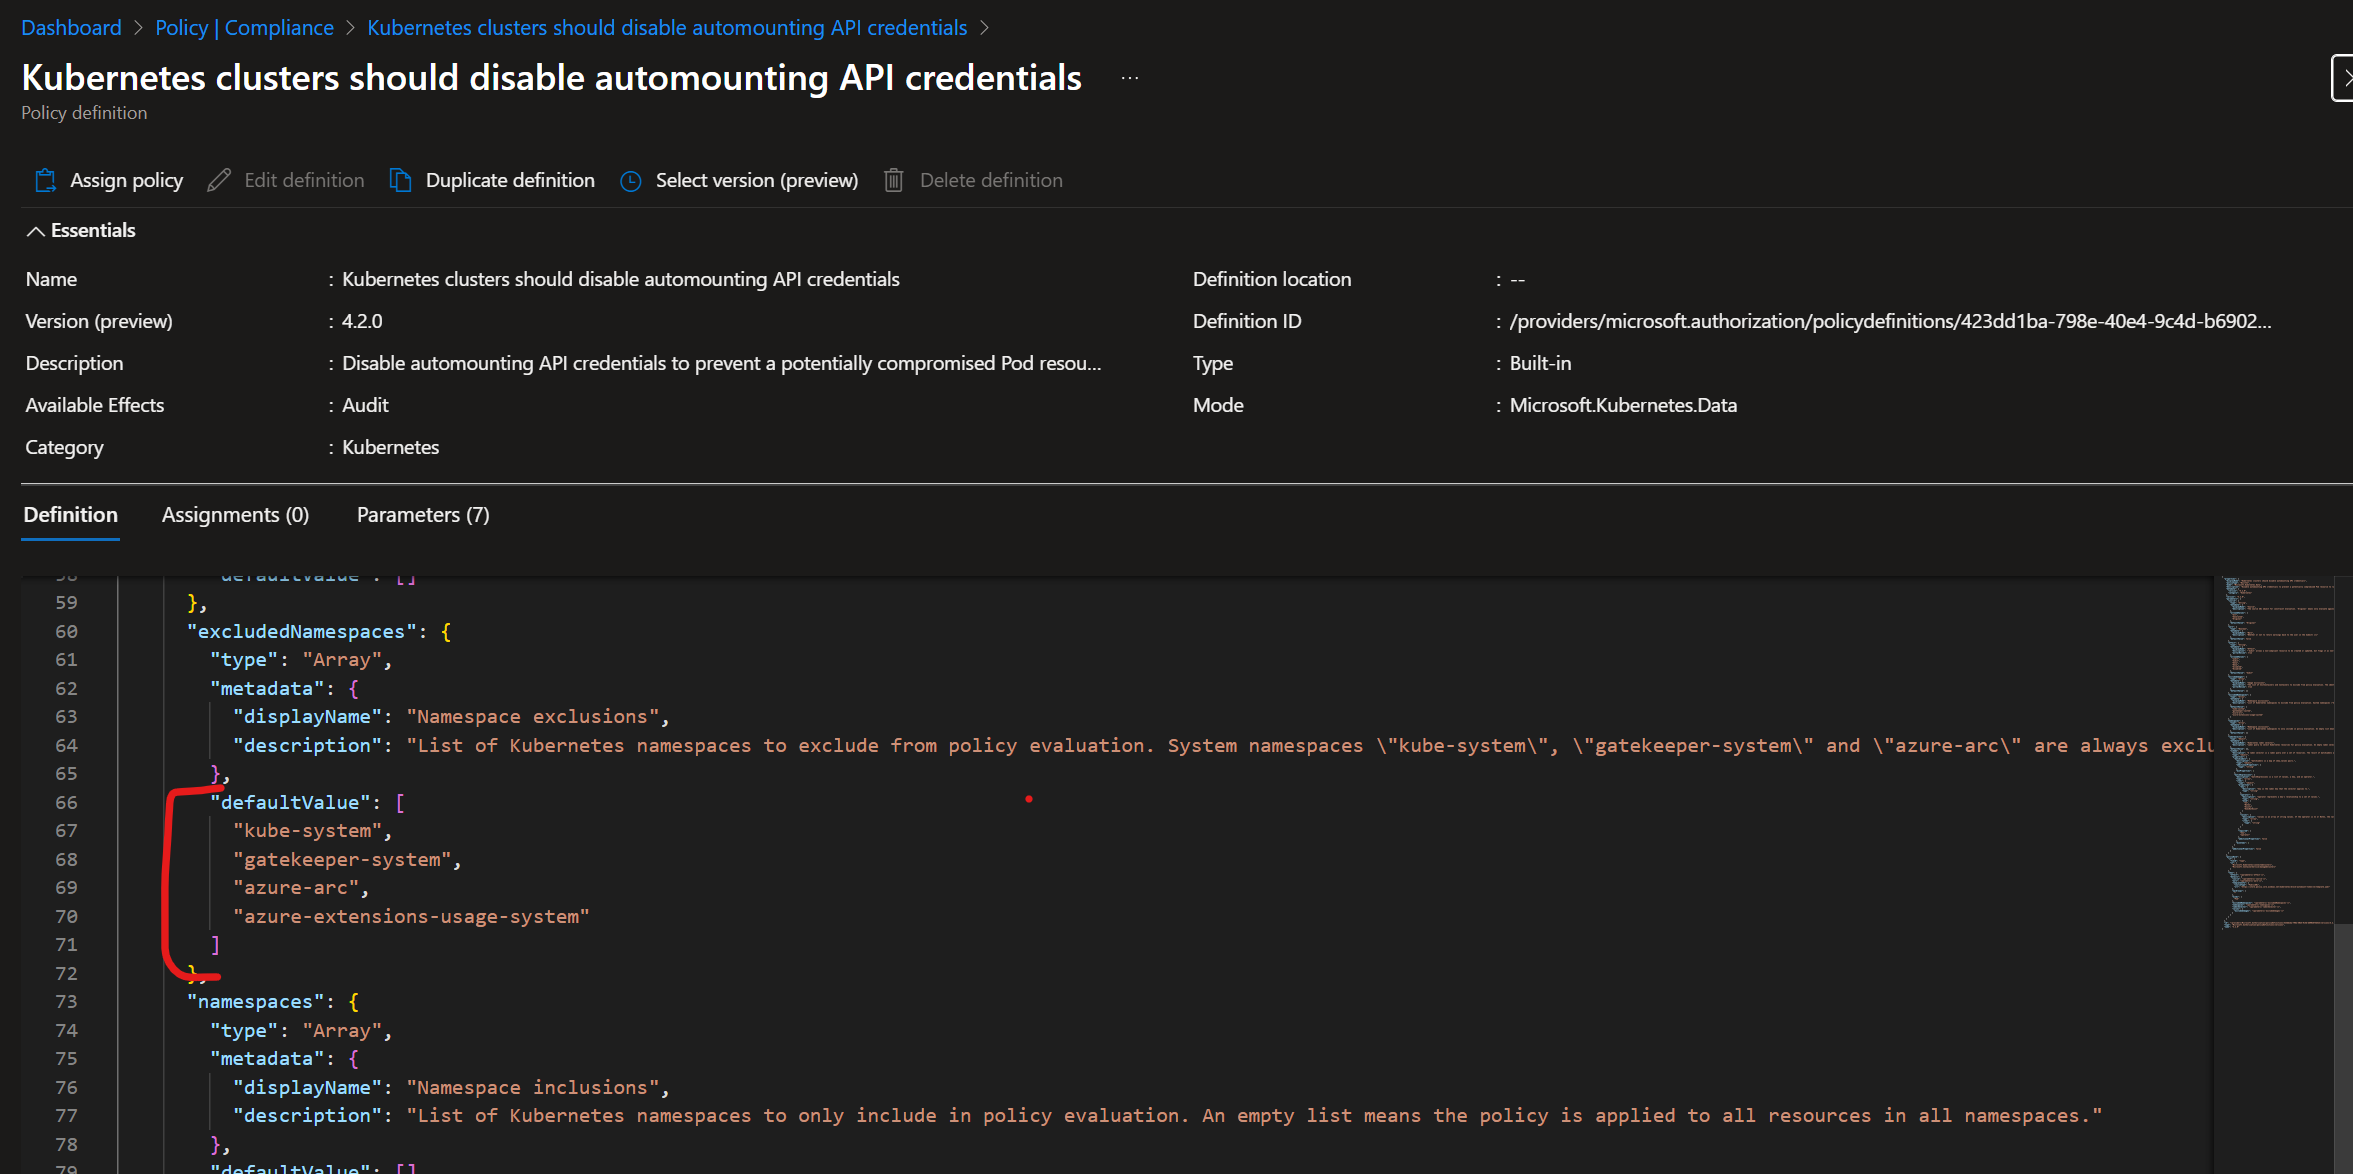Click "azure-extensions-usage-system" on line 70
This screenshot has height=1174, width=2353.
(x=411, y=916)
